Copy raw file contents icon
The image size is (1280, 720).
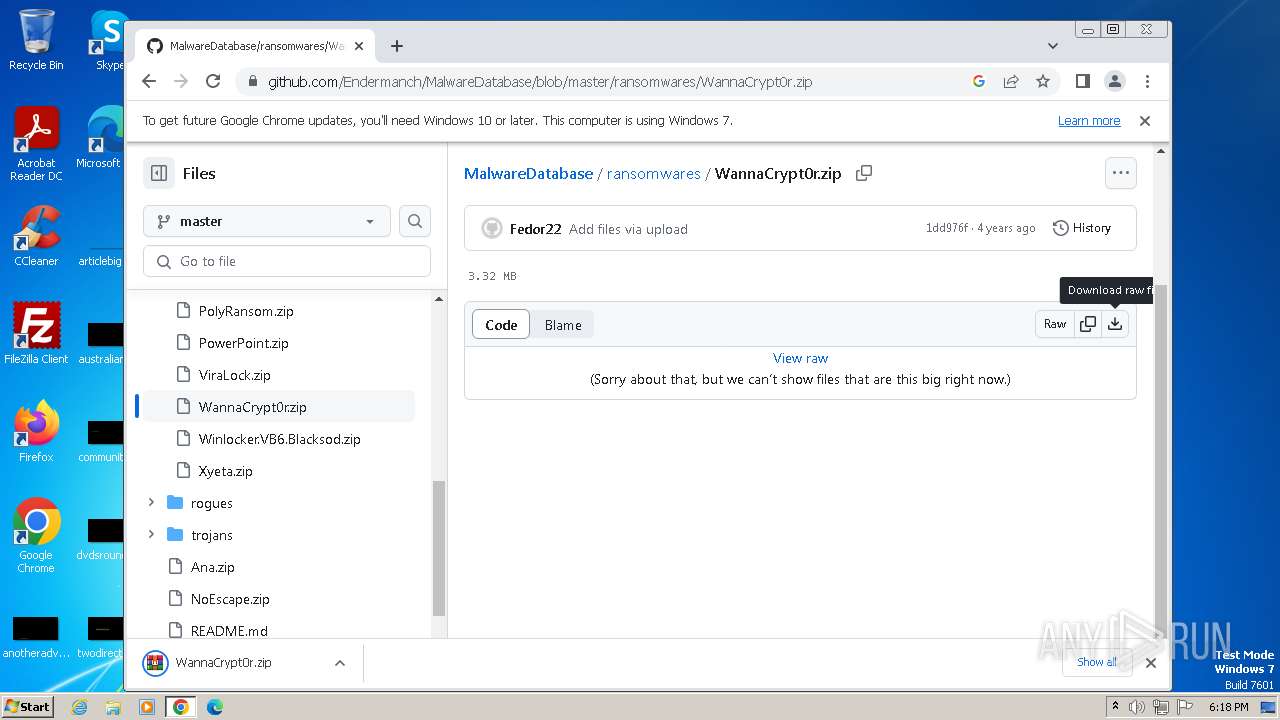point(1088,324)
